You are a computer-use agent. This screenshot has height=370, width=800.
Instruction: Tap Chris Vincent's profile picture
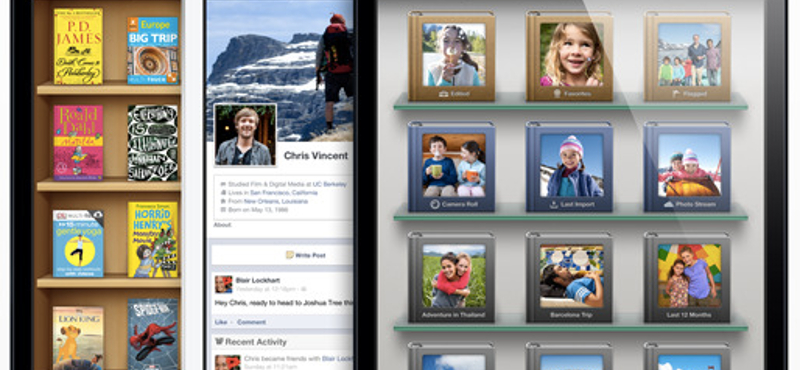tap(245, 135)
